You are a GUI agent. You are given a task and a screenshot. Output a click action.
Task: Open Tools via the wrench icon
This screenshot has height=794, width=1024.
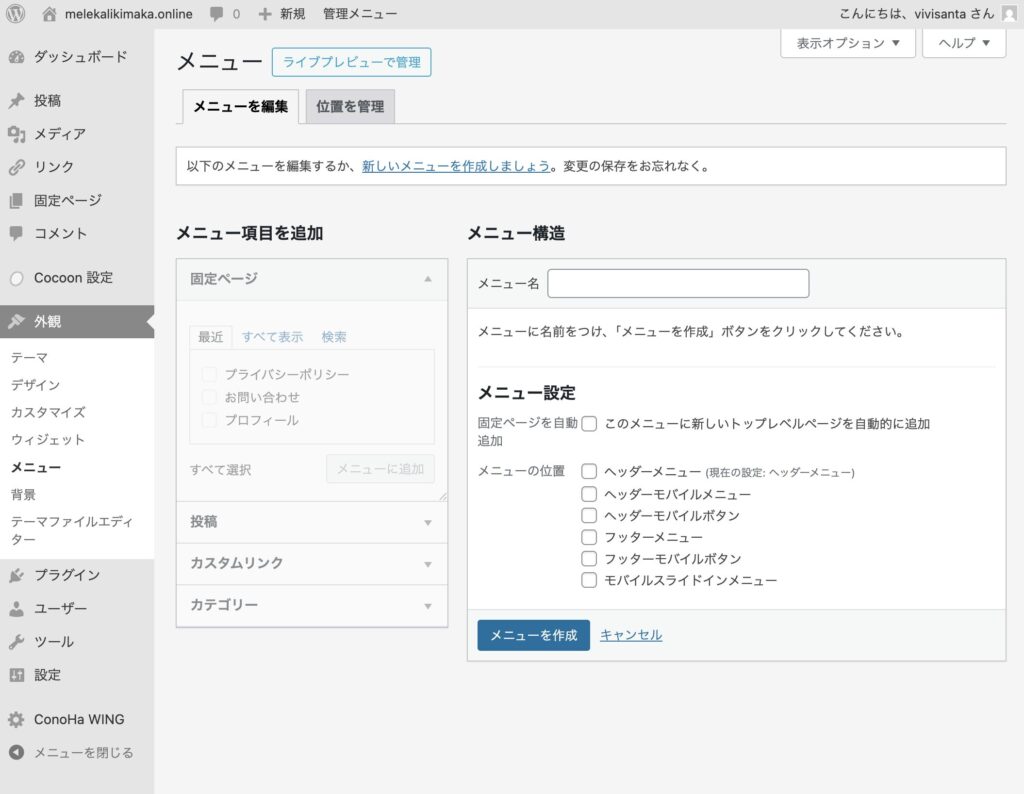16,642
